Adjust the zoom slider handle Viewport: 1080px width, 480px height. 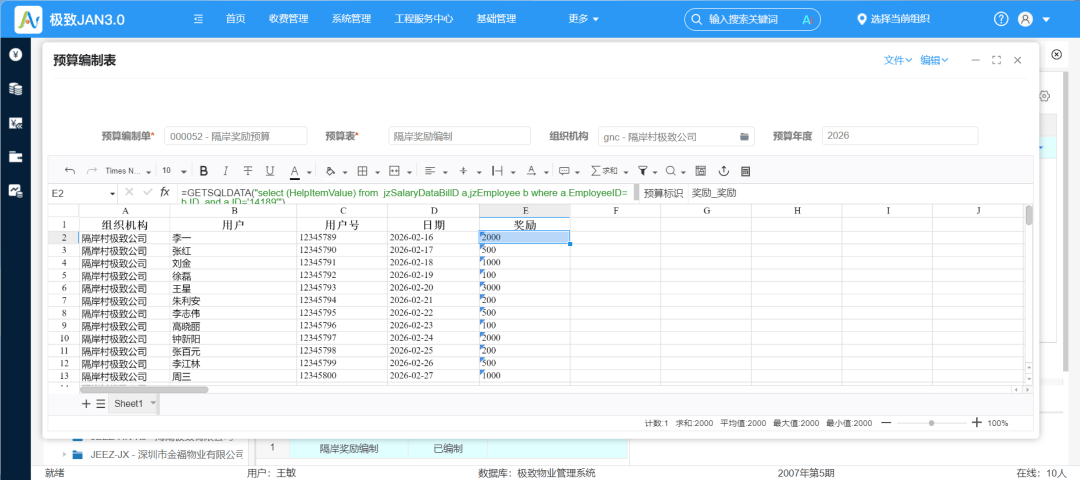coord(931,423)
